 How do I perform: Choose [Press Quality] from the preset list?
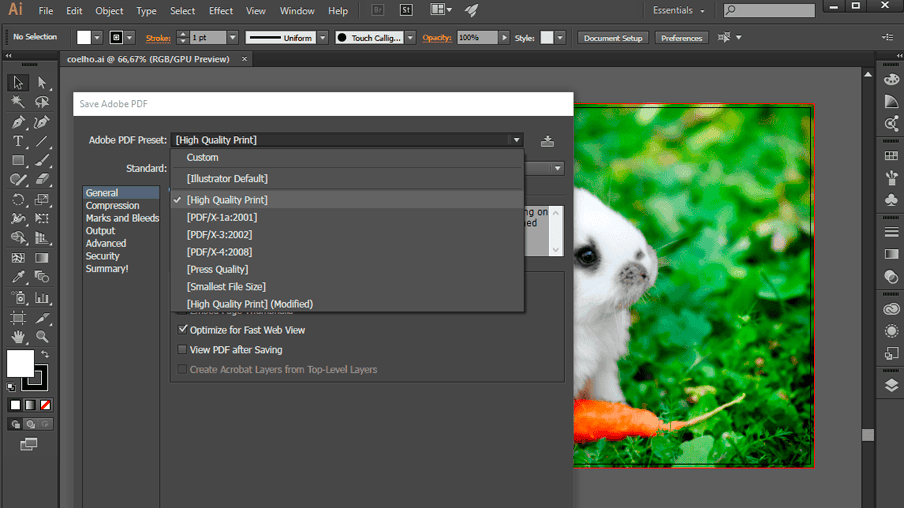coord(217,269)
